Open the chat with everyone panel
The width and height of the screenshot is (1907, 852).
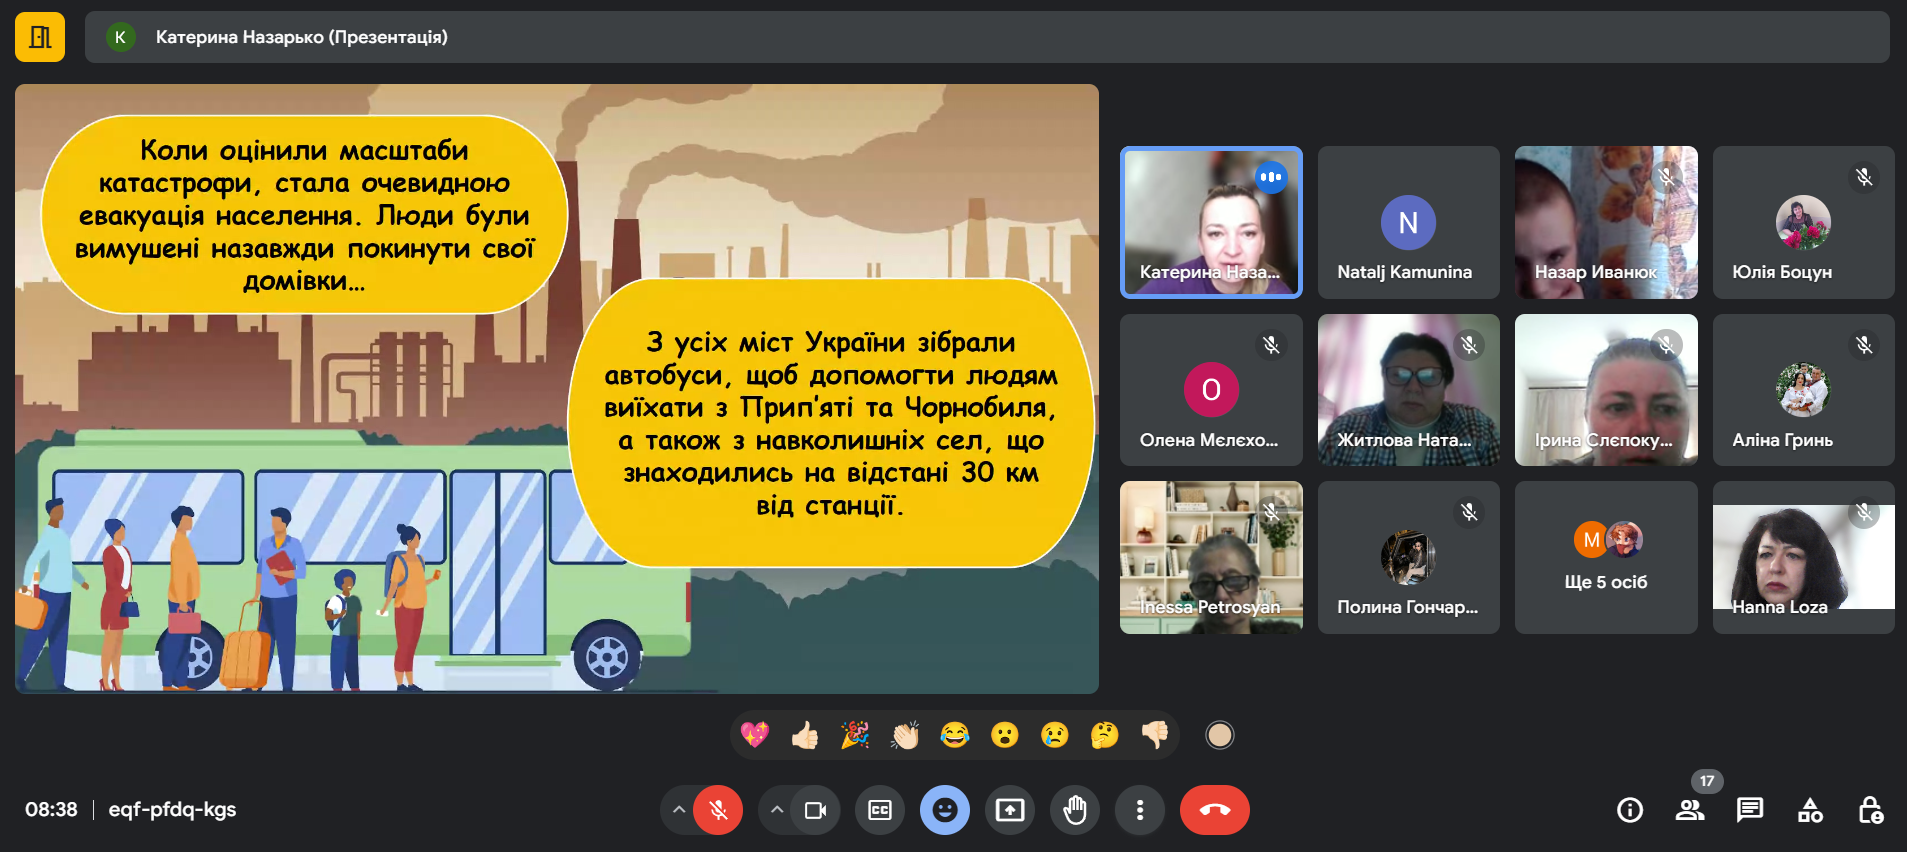coord(1750,810)
